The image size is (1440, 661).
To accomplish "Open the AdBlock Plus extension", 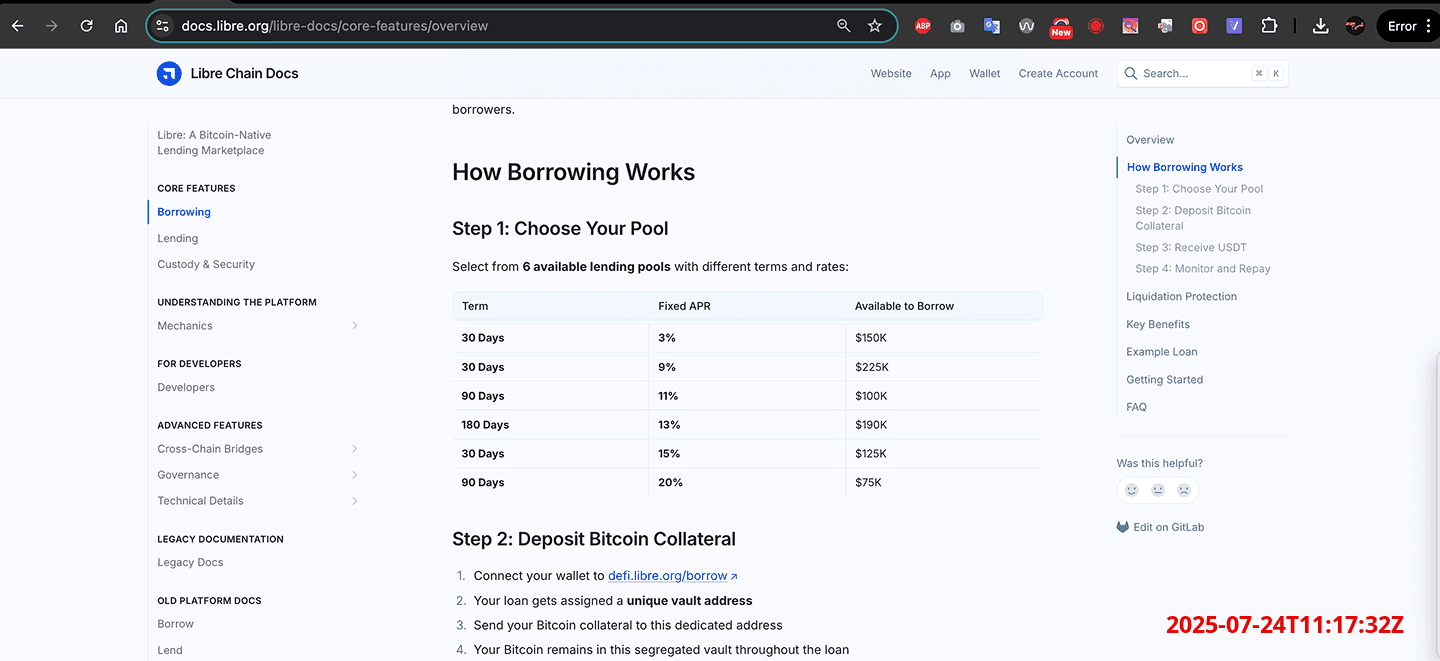I will [x=922, y=26].
